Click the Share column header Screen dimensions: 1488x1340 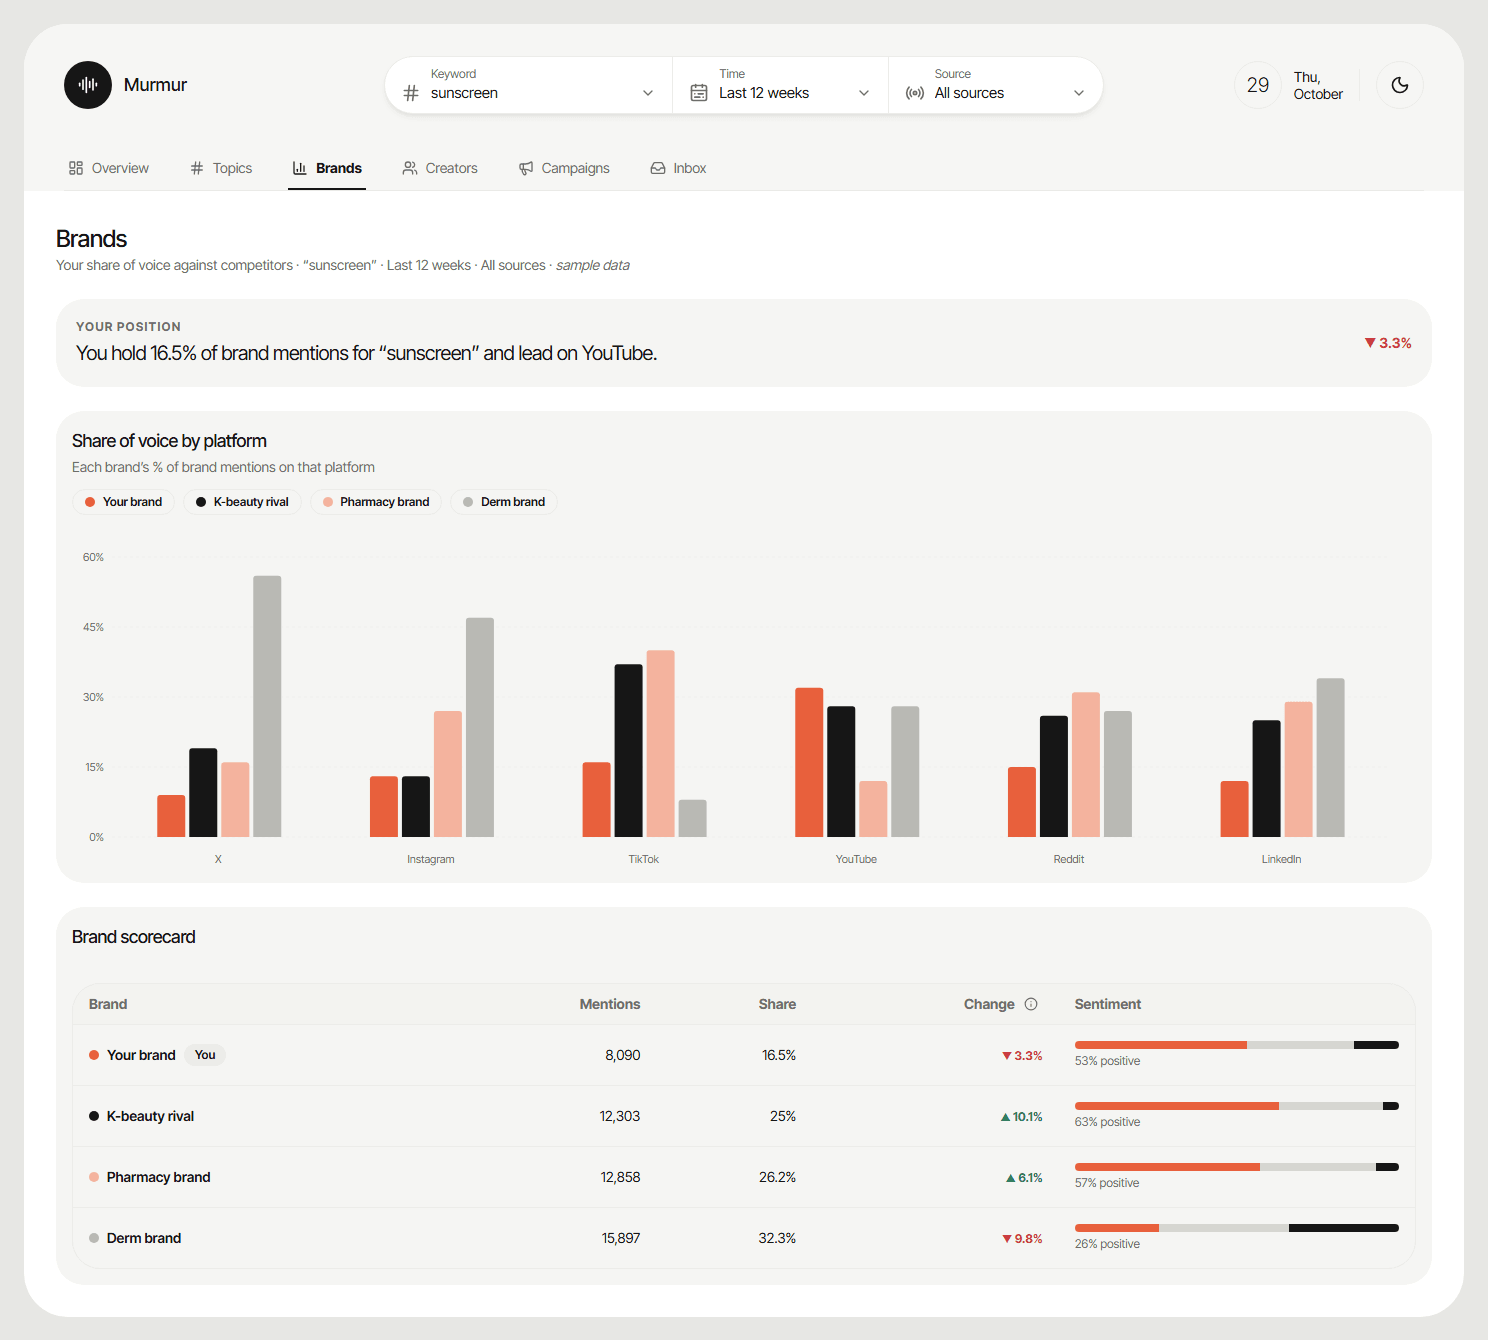[x=777, y=1004]
